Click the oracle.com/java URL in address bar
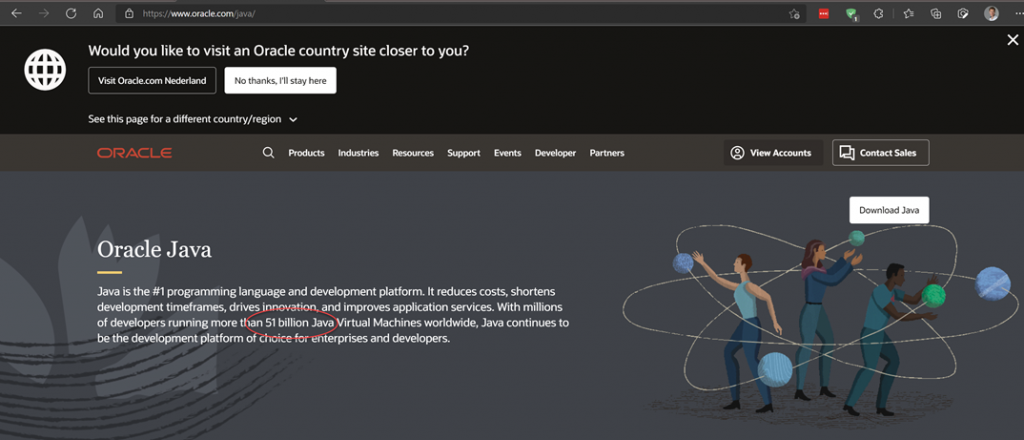 click(x=199, y=13)
